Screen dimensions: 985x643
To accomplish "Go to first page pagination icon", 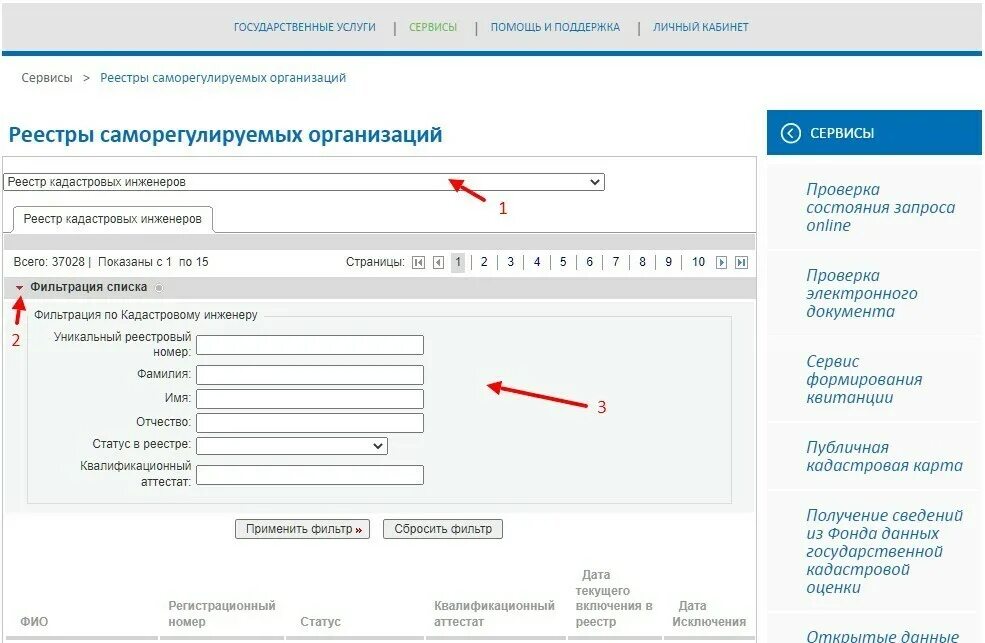I will tap(418, 262).
